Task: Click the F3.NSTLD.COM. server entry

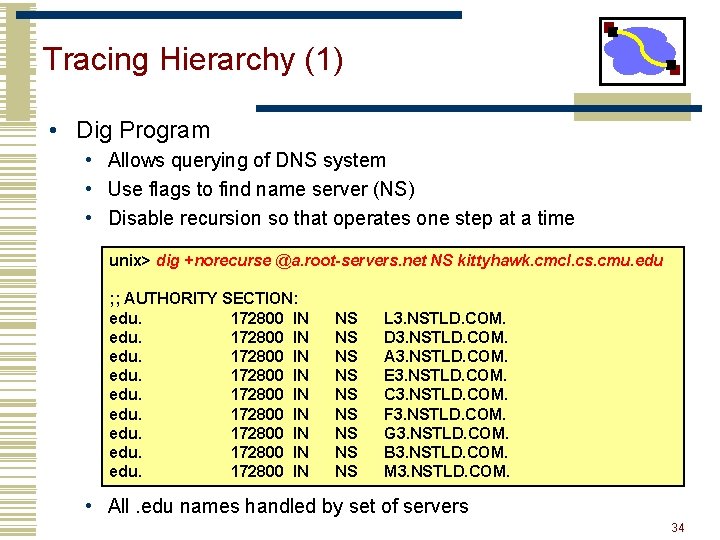Action: tap(444, 414)
